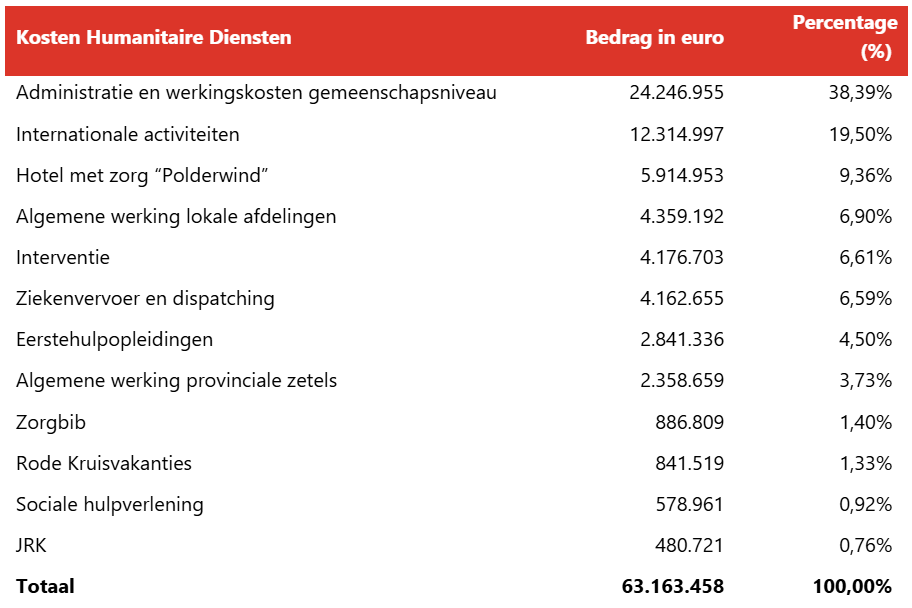Click 'Algemene werking provinciale zetels' label
The height and width of the screenshot is (608, 912).
(176, 381)
